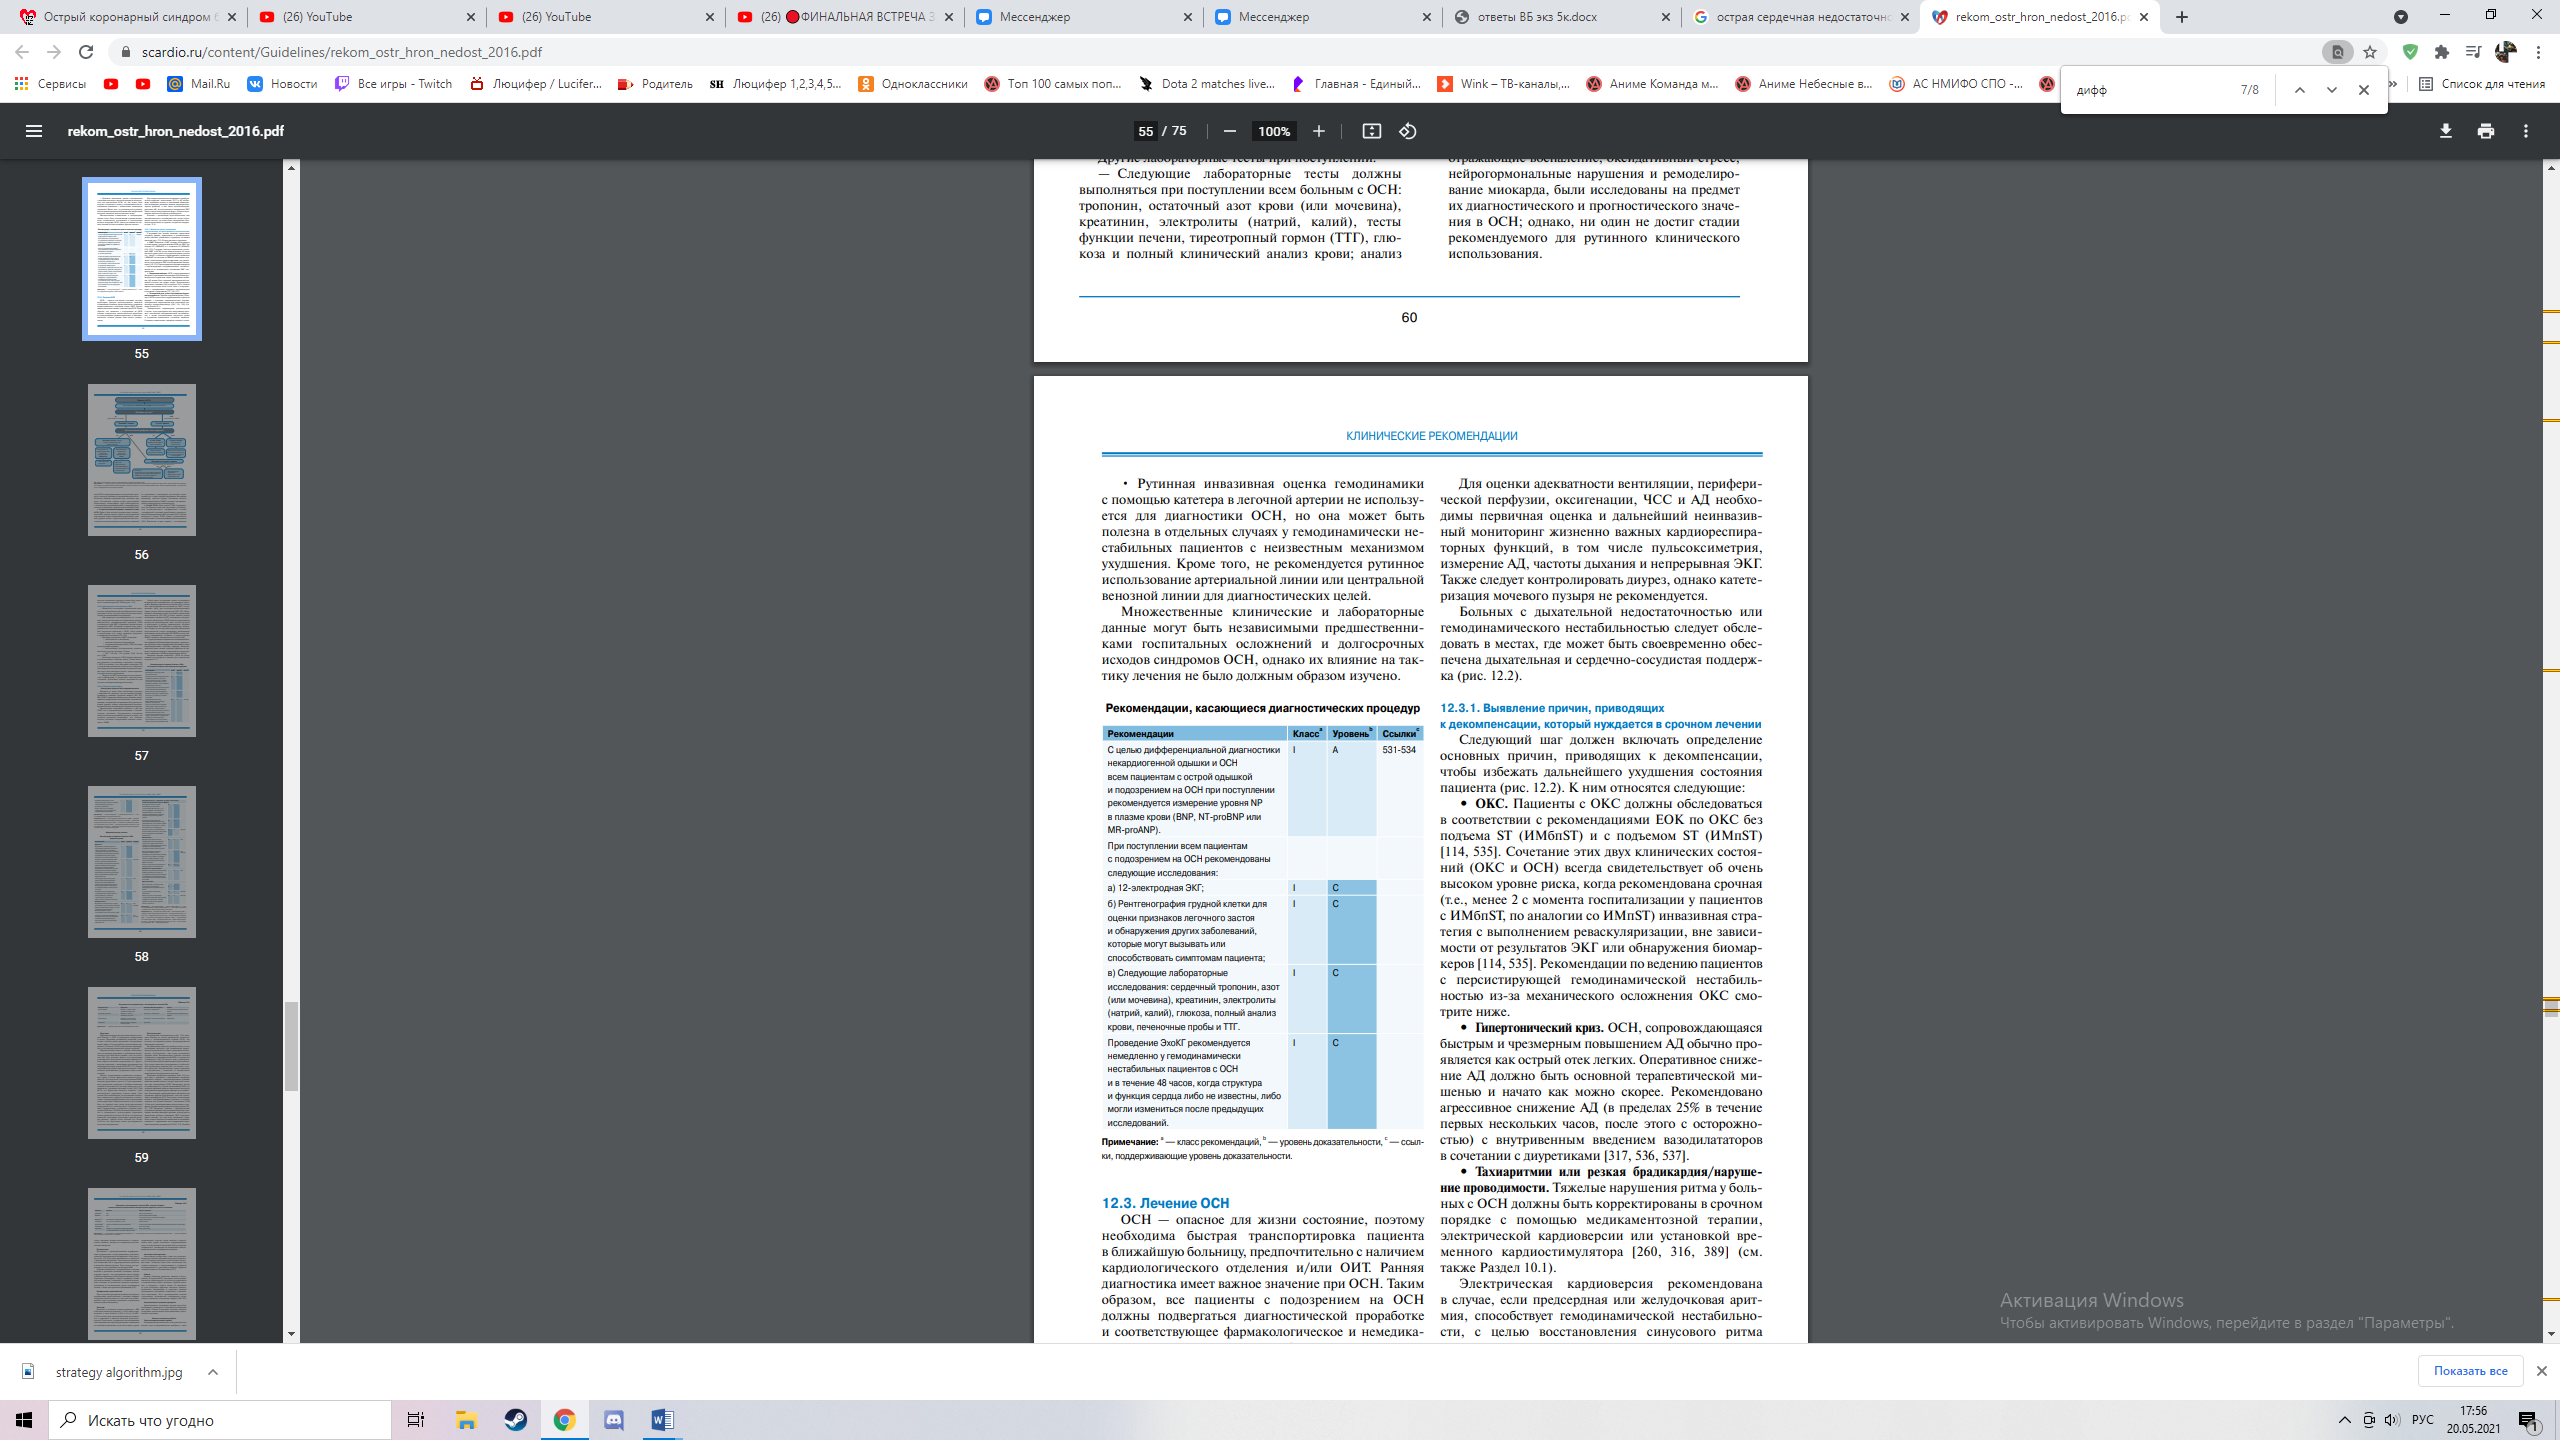This screenshot has width=2560, height=1440.
Task: Click the fit to page icon
Action: 1371,131
